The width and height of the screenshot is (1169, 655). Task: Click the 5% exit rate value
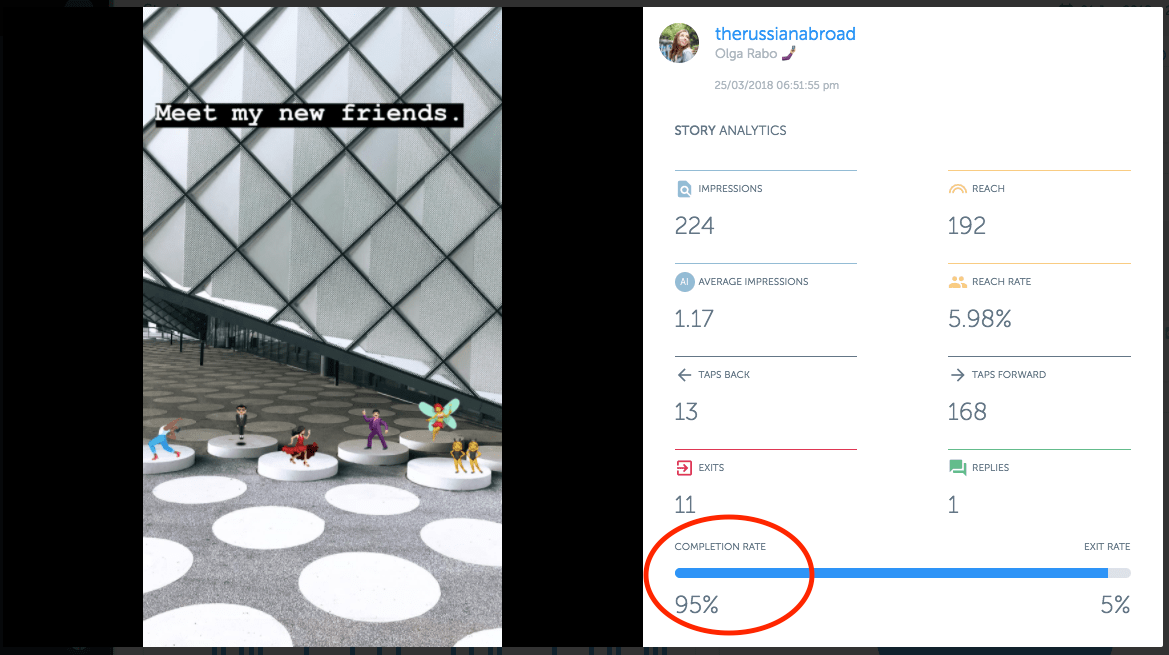coord(1115,604)
